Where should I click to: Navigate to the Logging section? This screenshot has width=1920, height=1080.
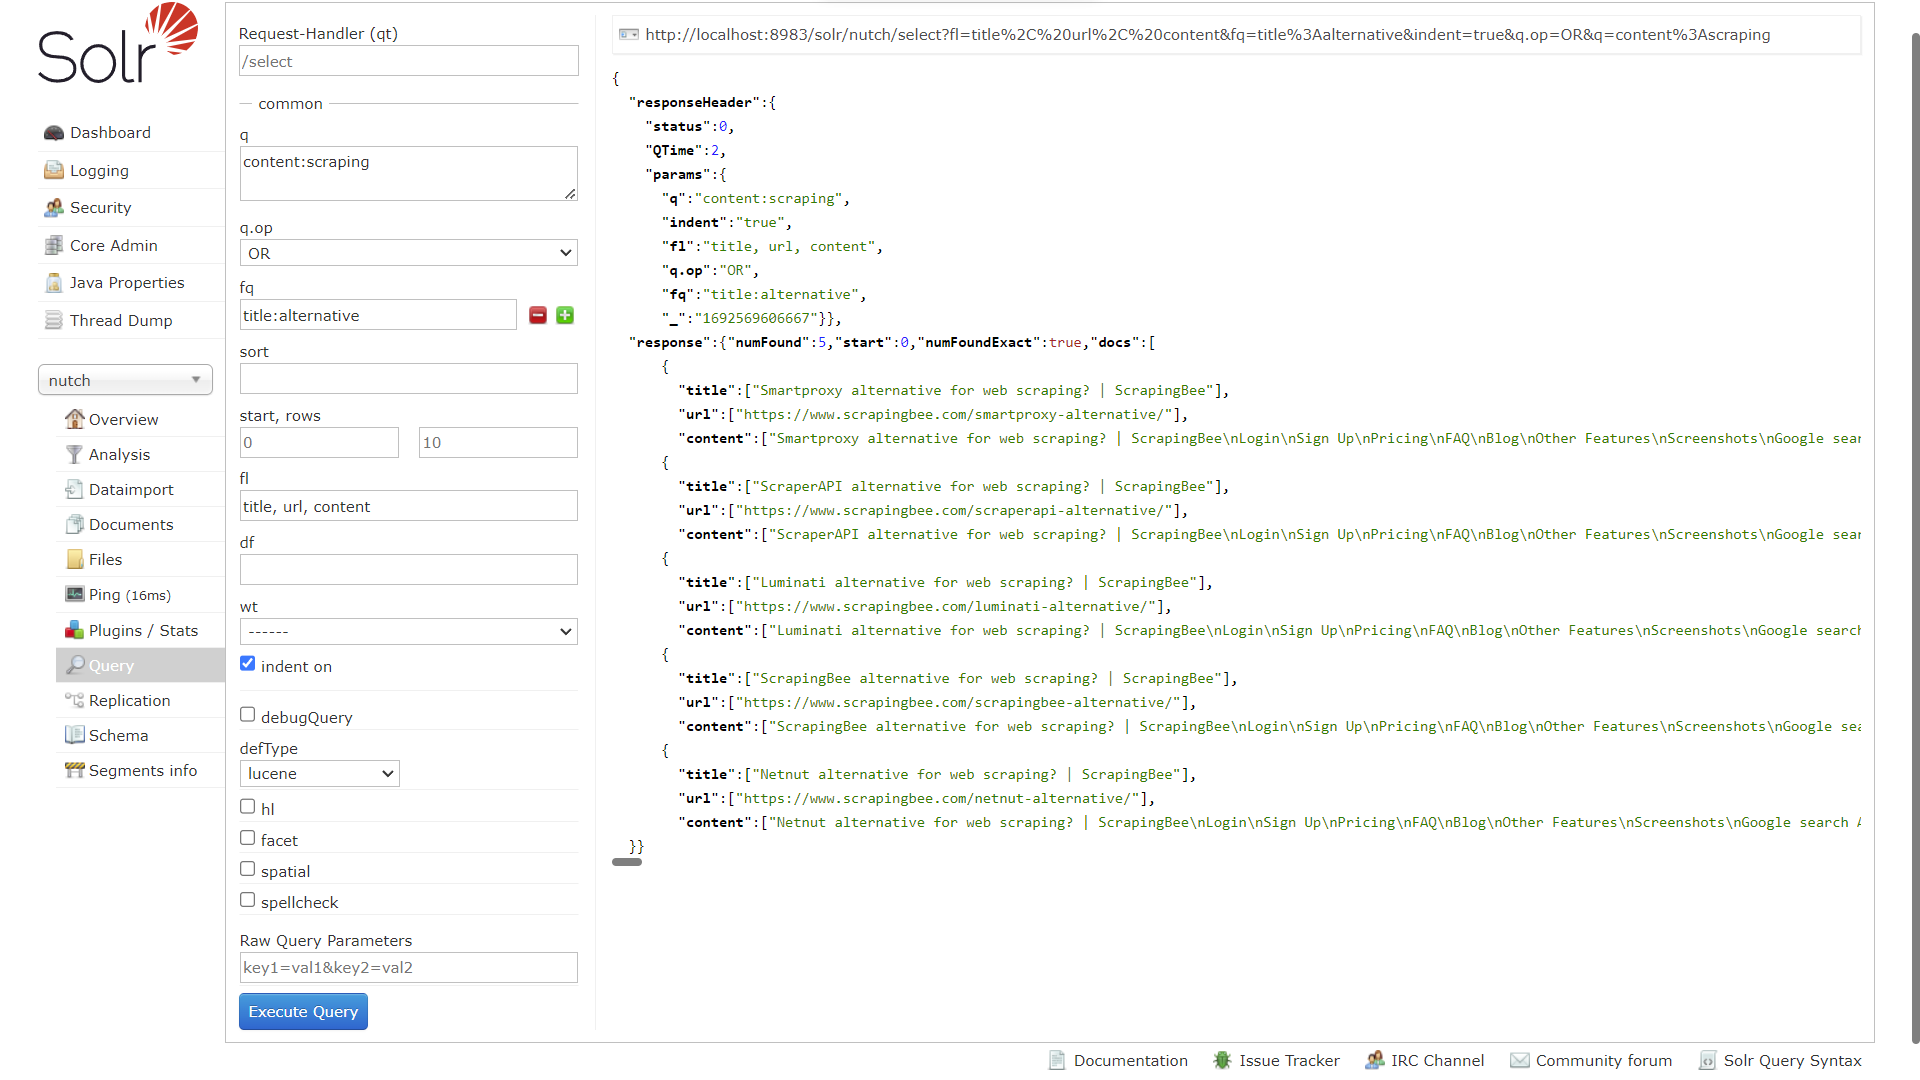(99, 169)
